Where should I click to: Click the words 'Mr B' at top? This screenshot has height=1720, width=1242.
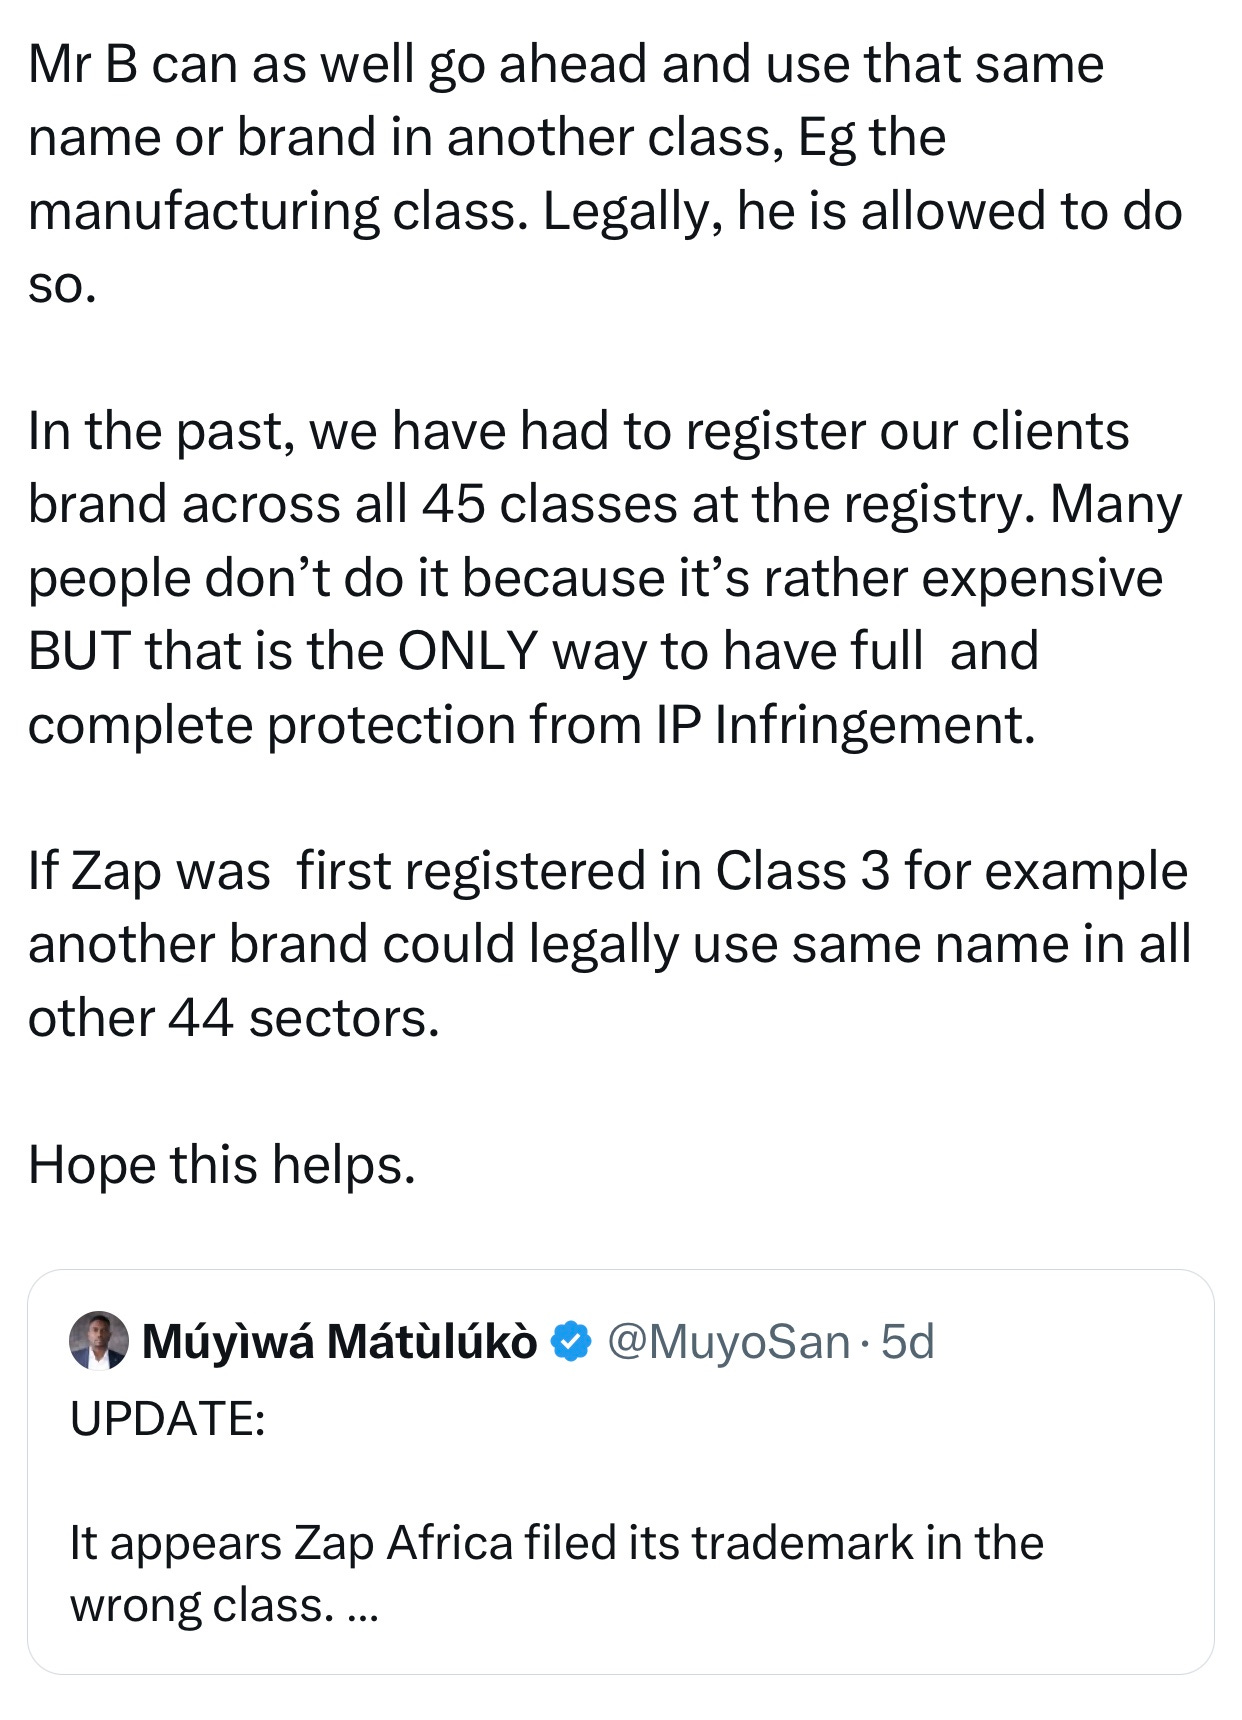[x=83, y=64]
